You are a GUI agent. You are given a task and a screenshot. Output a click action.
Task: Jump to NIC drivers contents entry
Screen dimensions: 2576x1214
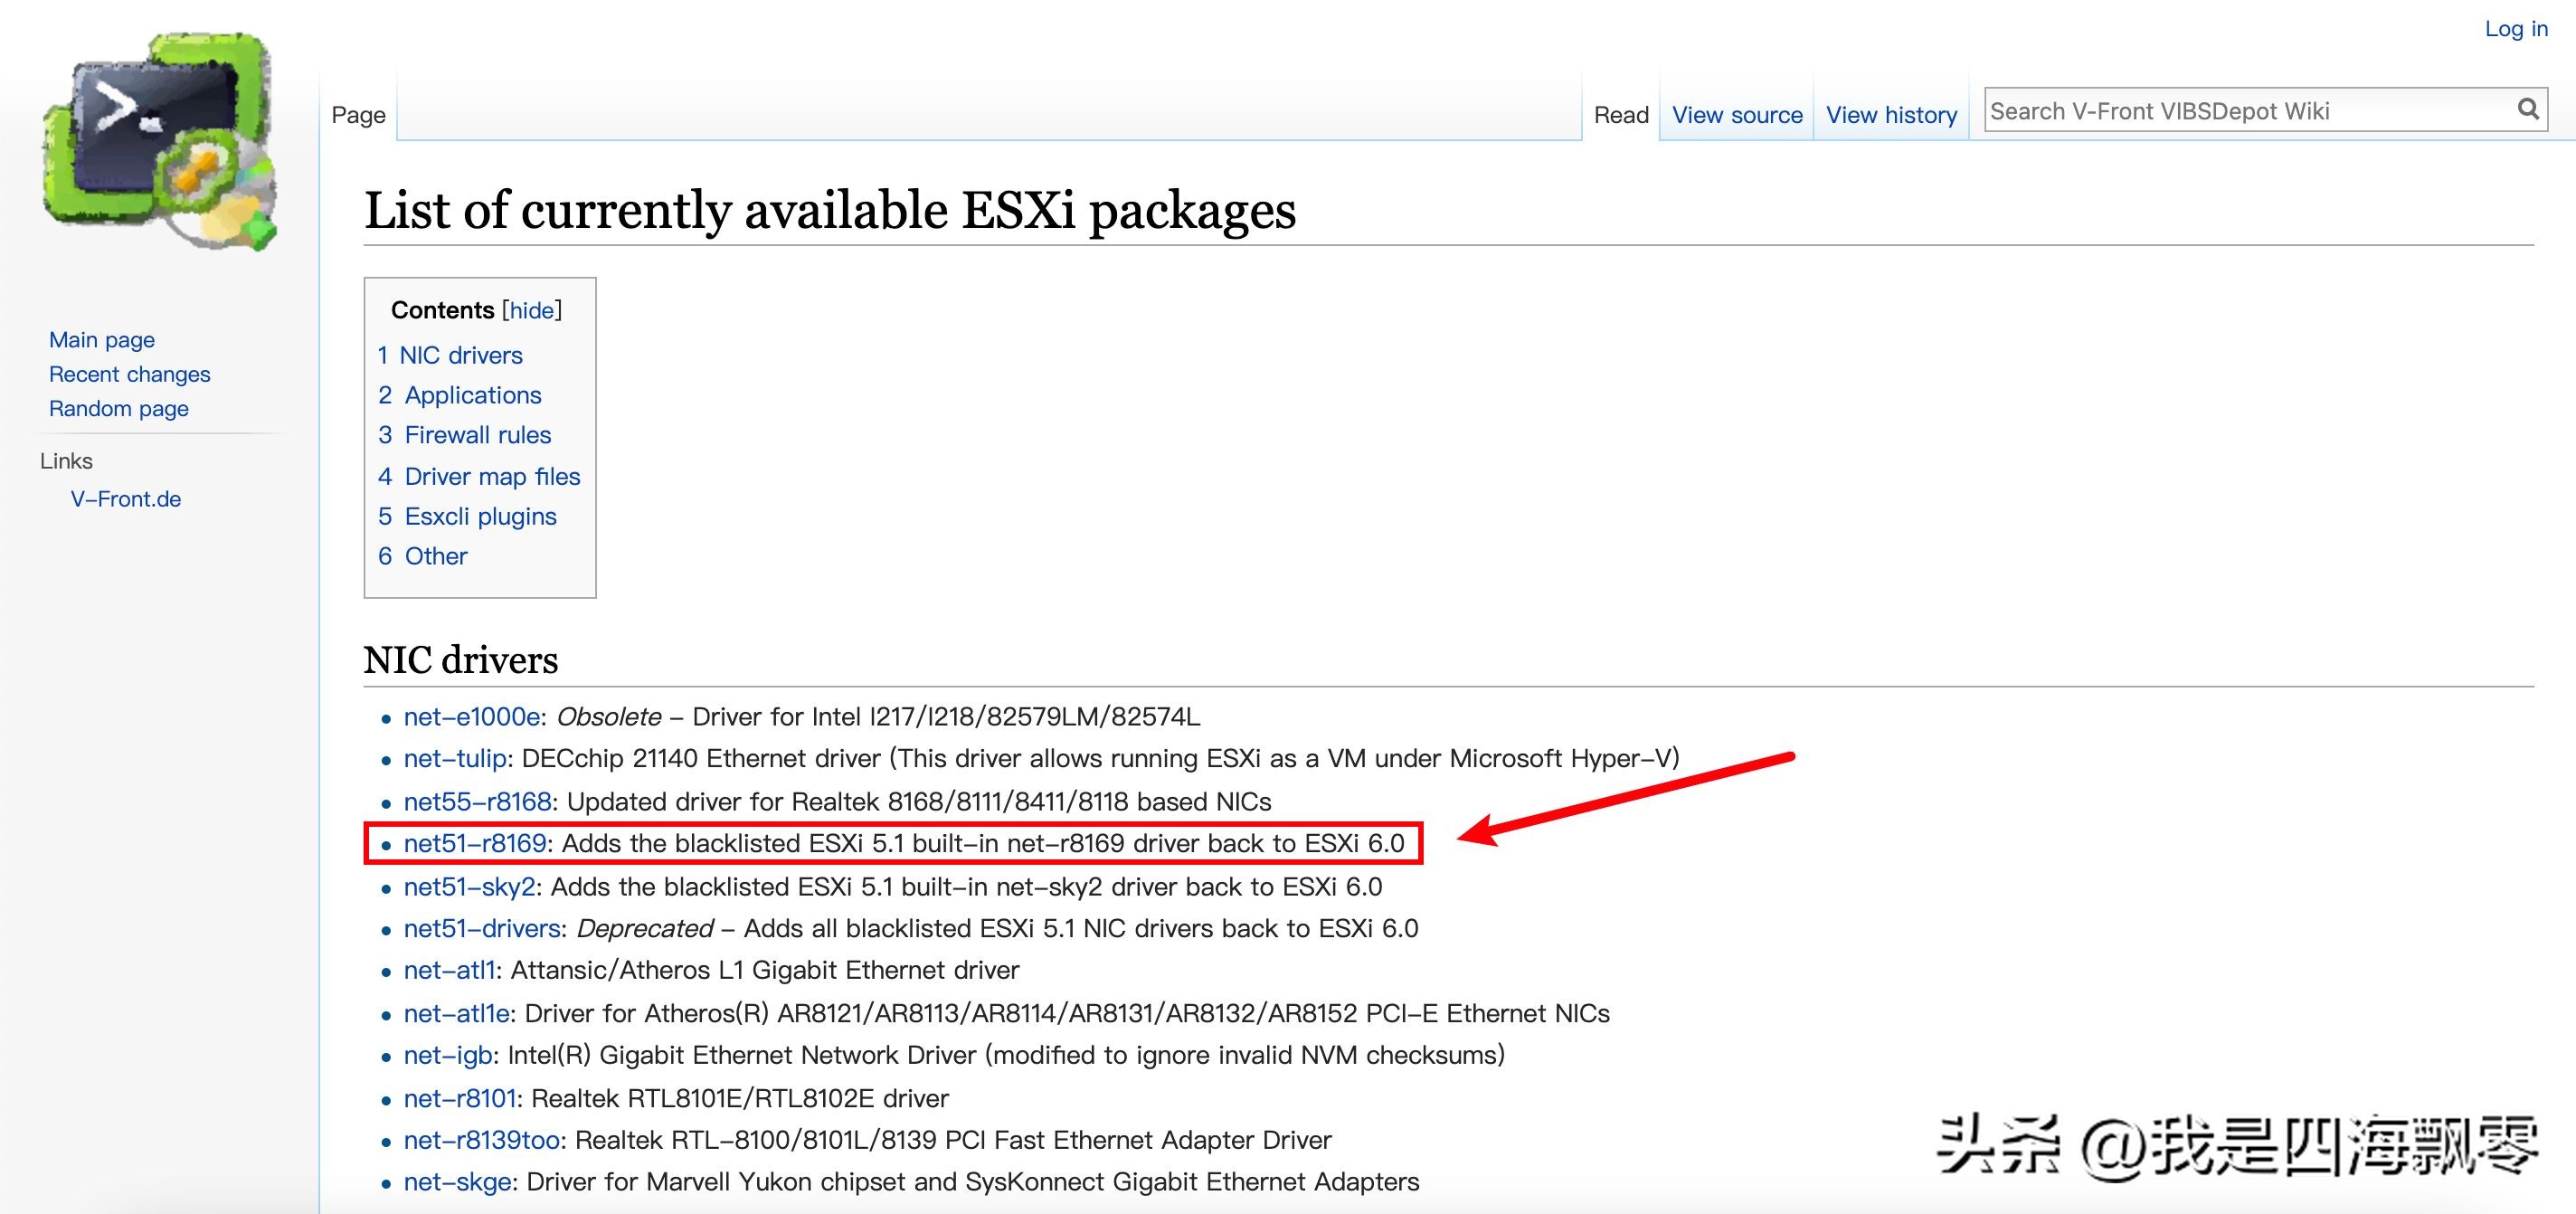click(460, 356)
